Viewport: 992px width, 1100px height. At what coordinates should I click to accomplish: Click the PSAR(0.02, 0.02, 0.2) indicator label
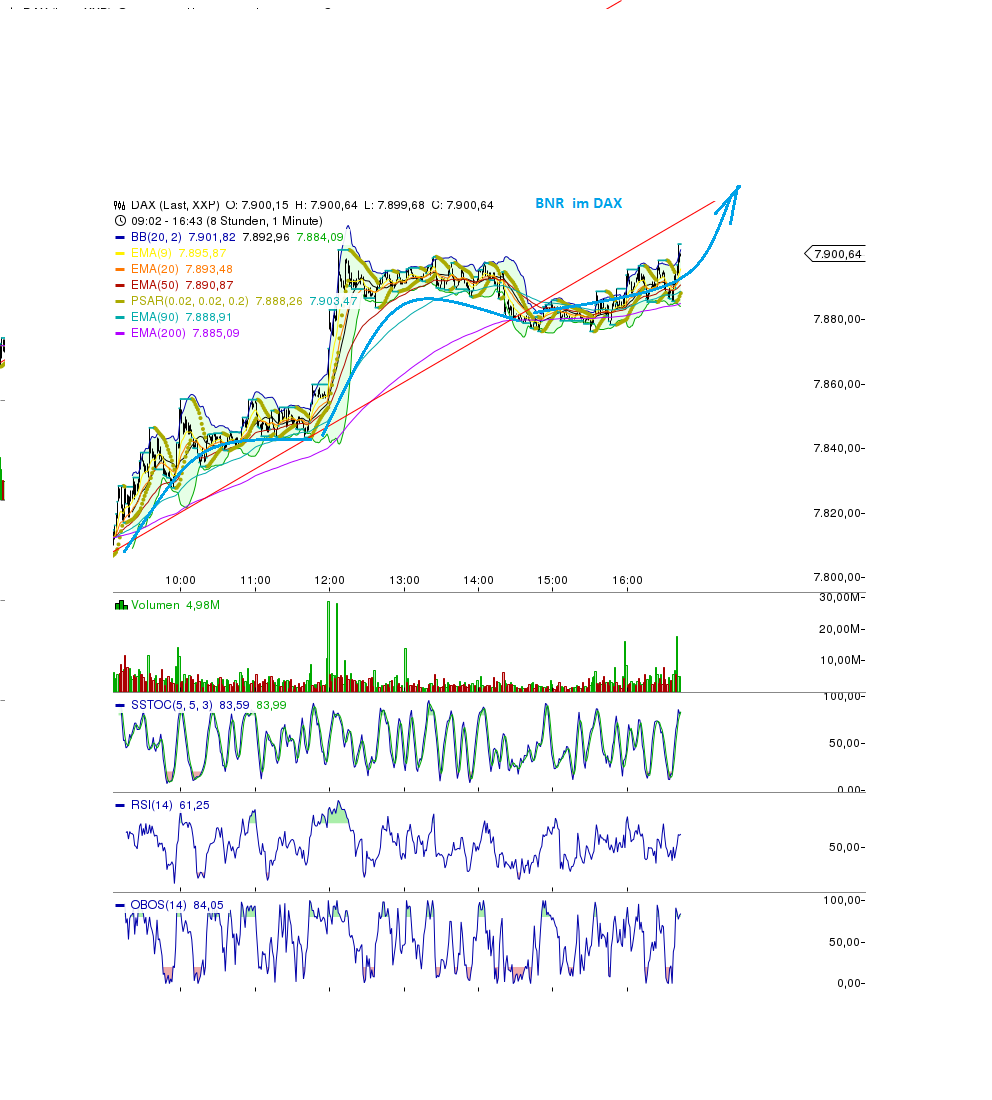pos(189,301)
